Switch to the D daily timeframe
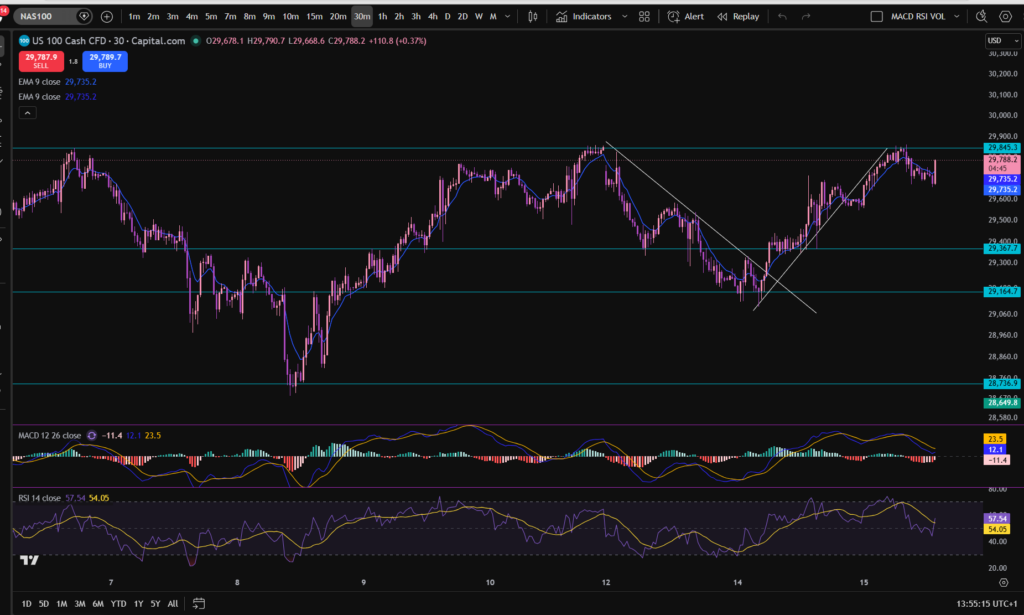 click(x=447, y=16)
